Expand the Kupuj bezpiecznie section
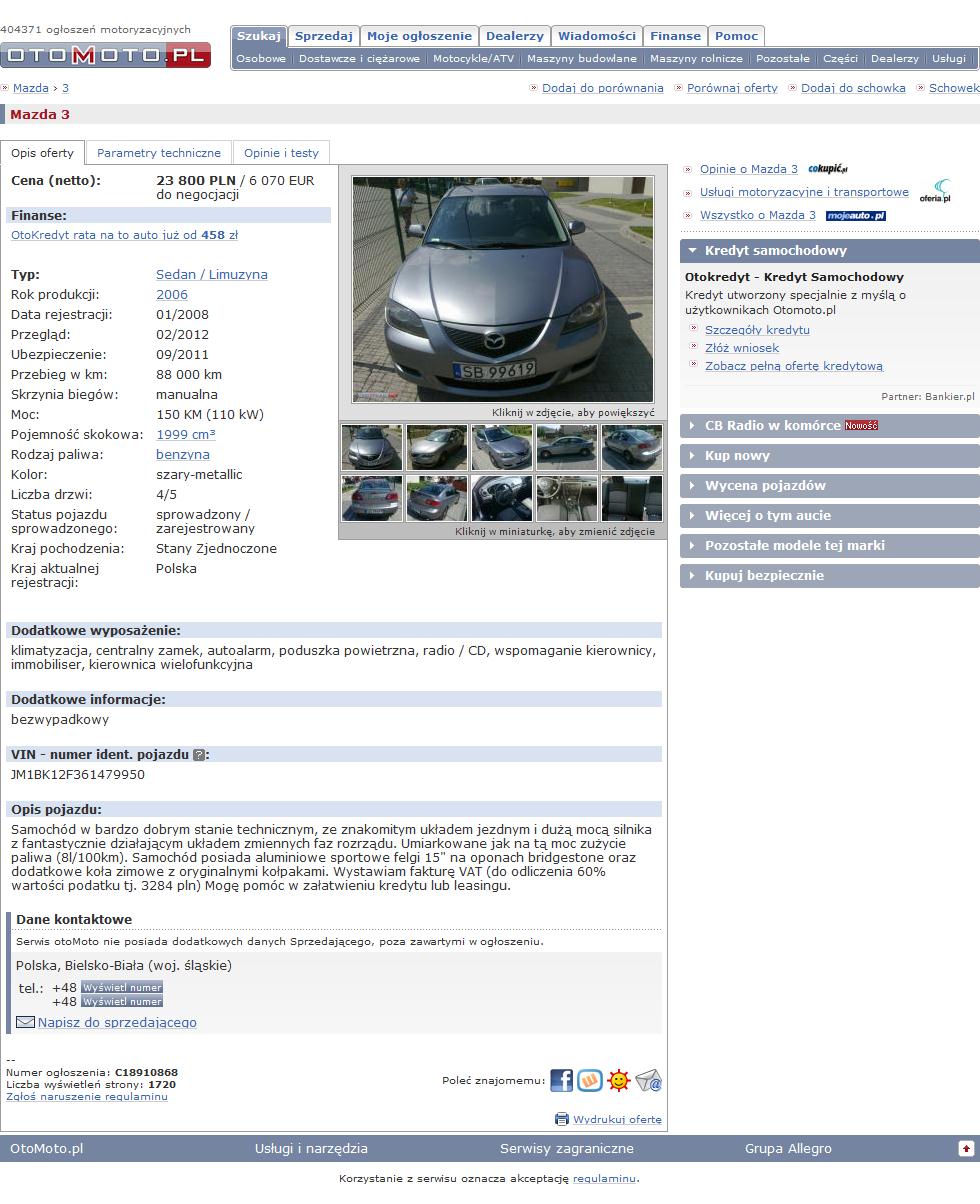The width and height of the screenshot is (980, 1204). [x=830, y=575]
